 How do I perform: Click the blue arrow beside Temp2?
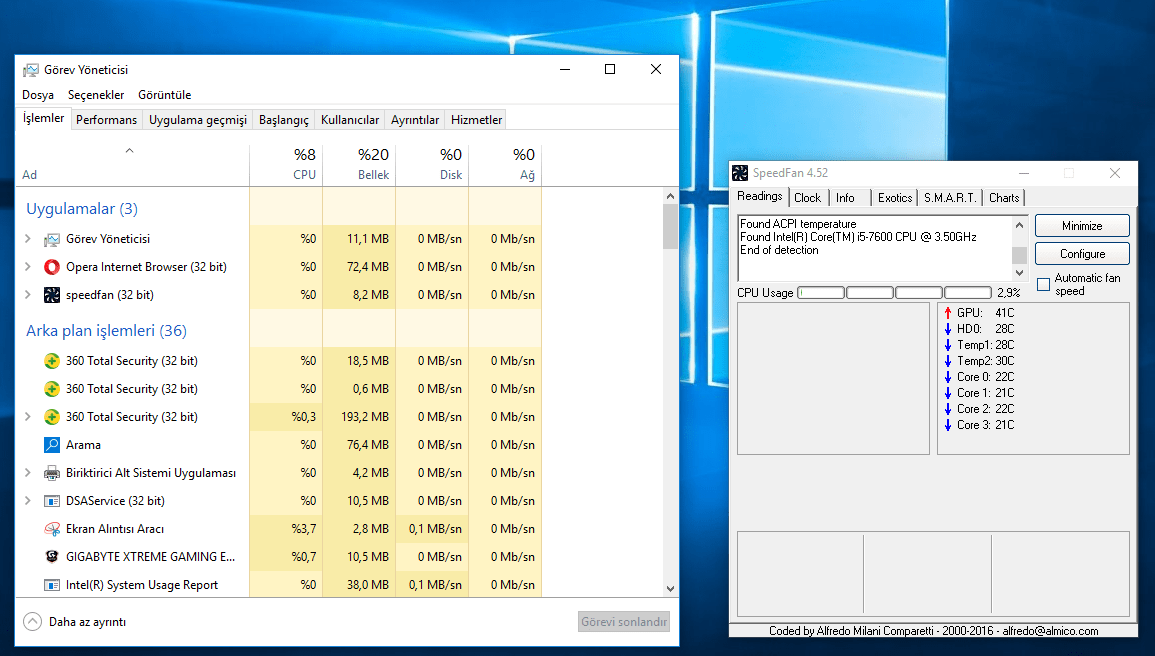[x=948, y=361]
